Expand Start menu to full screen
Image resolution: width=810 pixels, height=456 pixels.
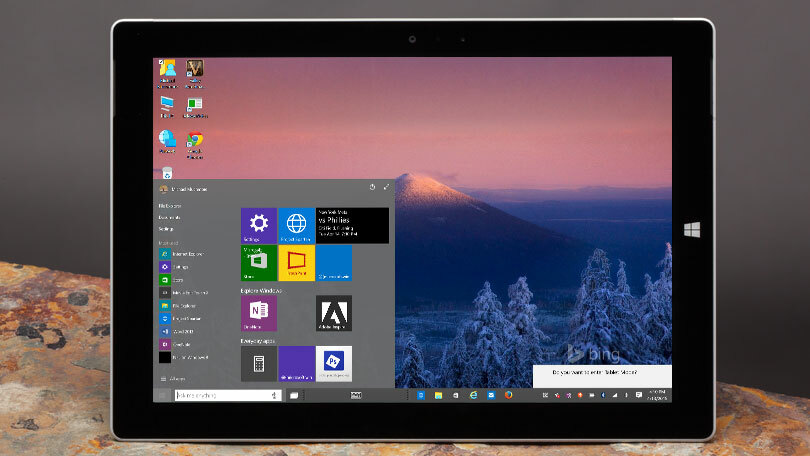click(x=387, y=187)
